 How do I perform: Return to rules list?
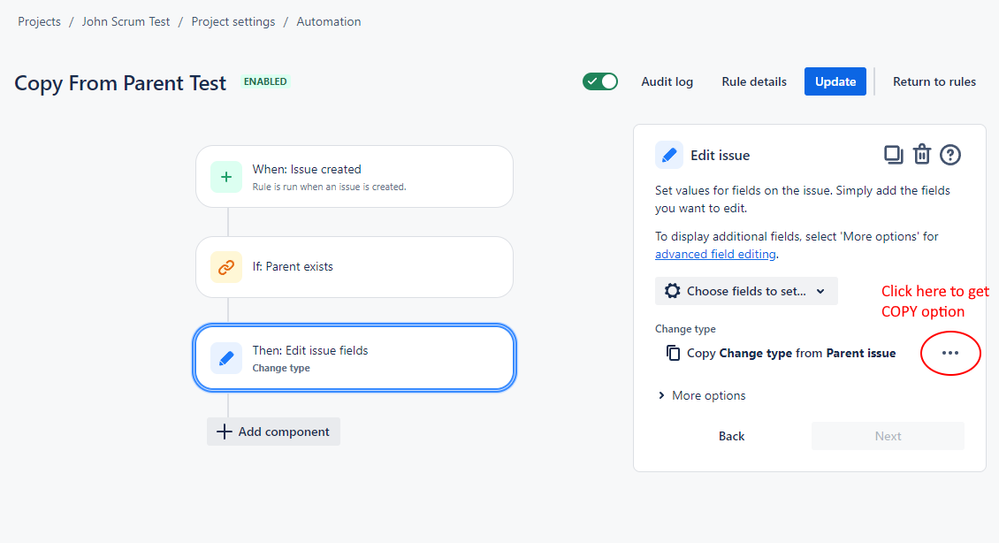click(934, 82)
